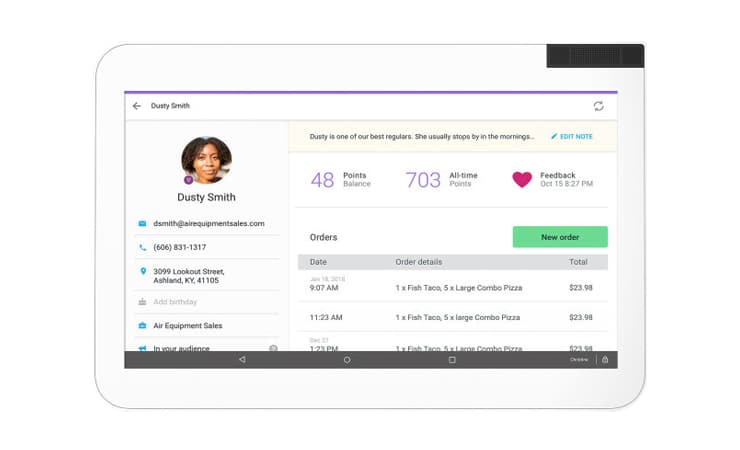Click the Edit Note link
This screenshot has width=740, height=450.
point(572,136)
